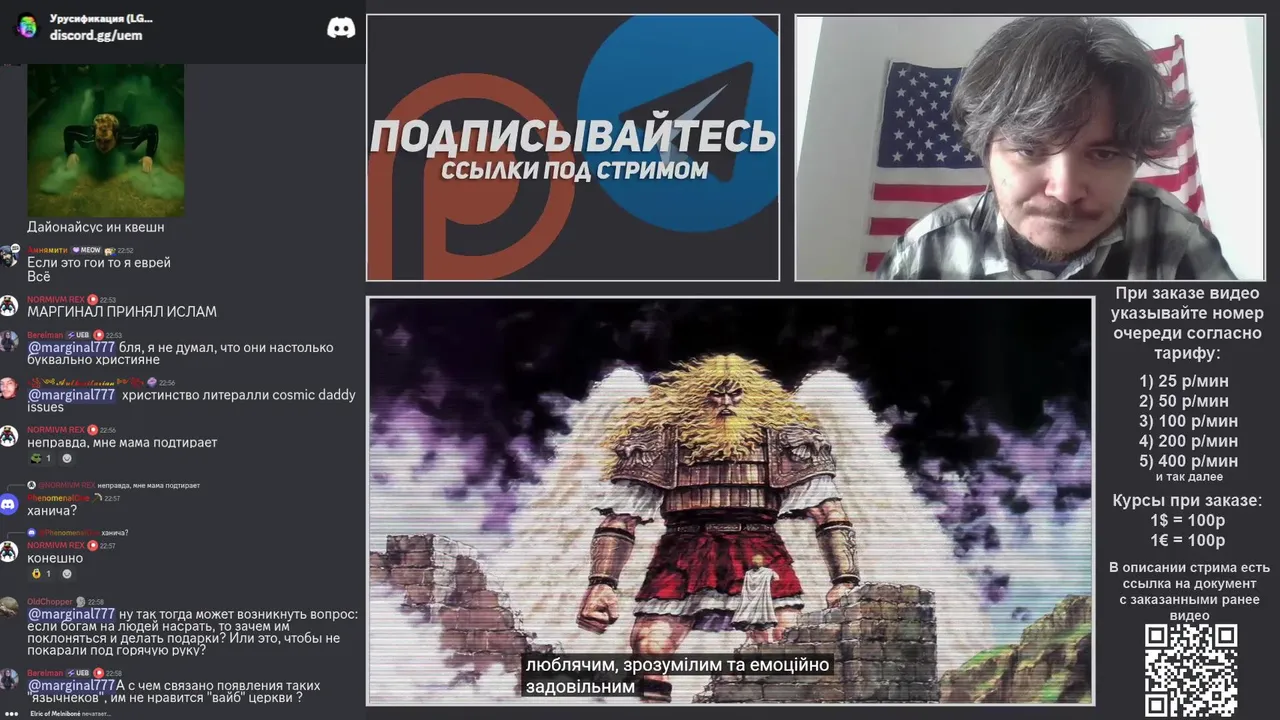The height and width of the screenshot is (720, 1280).
Task: Click add-reaction smiley under конешно
Action: (67, 574)
